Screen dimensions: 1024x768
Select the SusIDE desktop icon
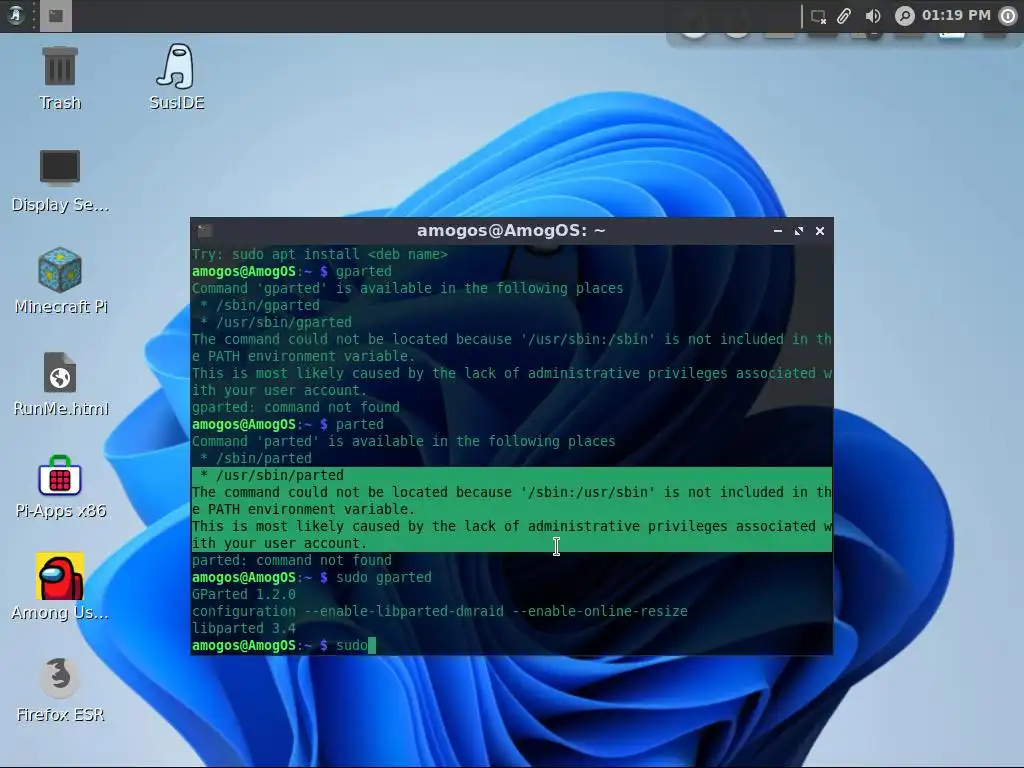coord(176,77)
